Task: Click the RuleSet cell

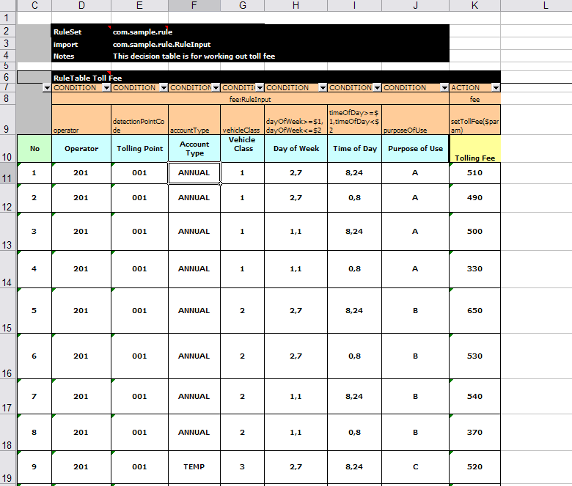Action: click(x=81, y=32)
